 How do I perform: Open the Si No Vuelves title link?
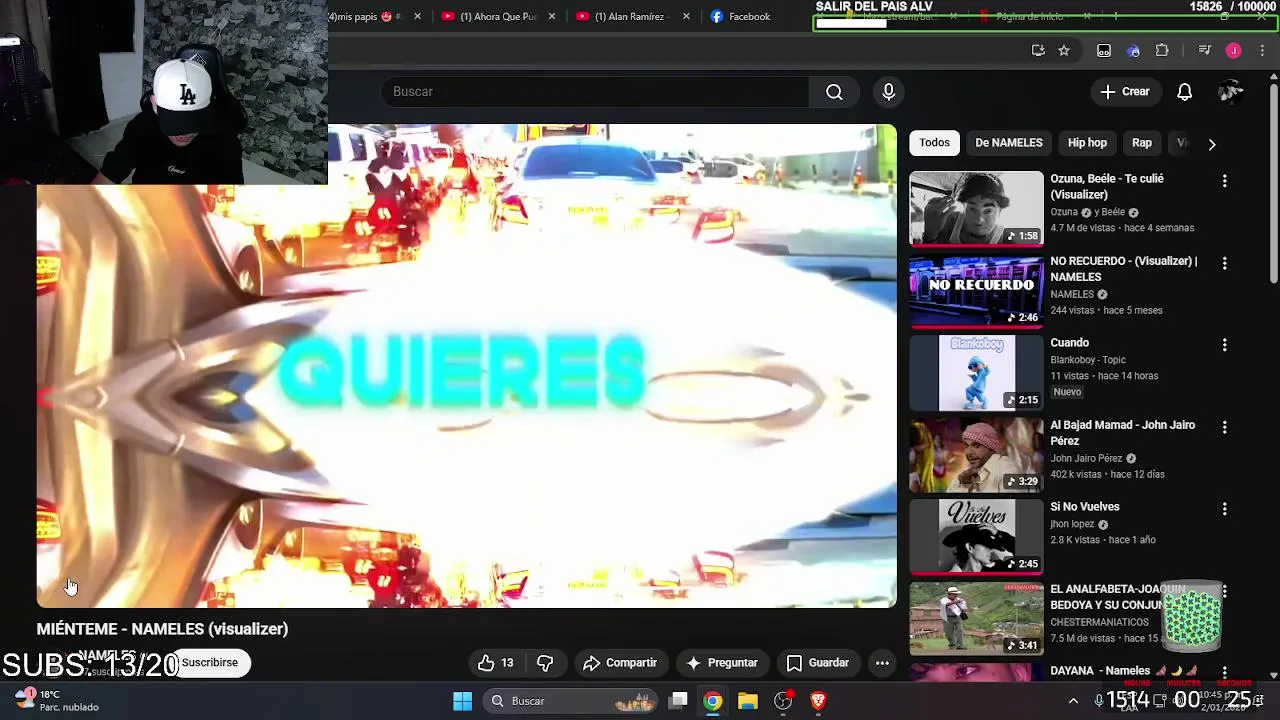[1084, 507]
